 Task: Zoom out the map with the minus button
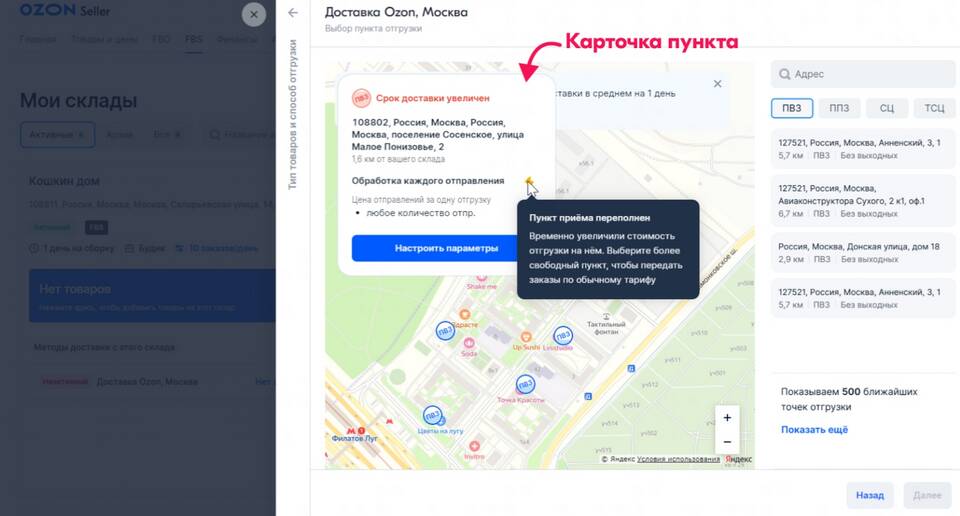click(727, 442)
